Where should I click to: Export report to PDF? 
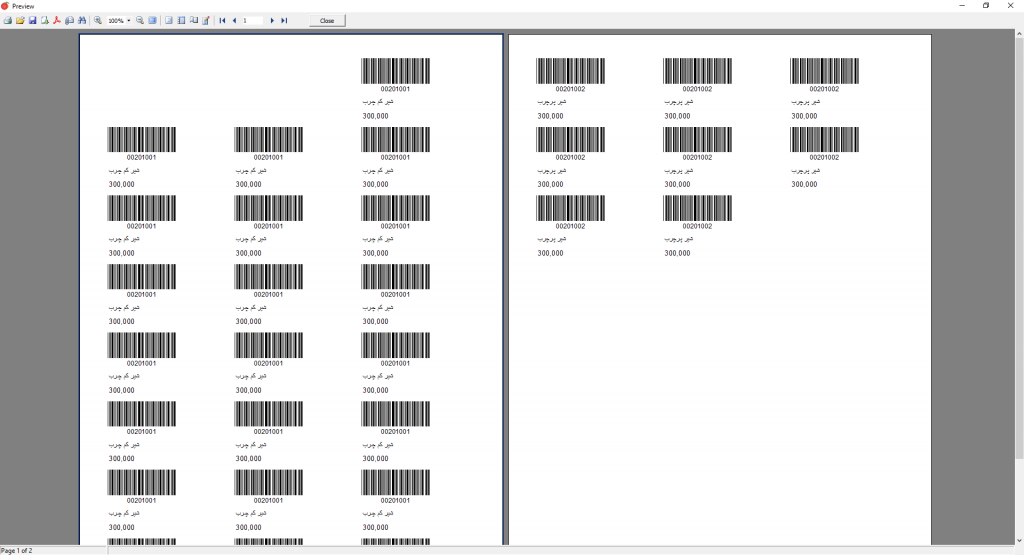(x=57, y=20)
